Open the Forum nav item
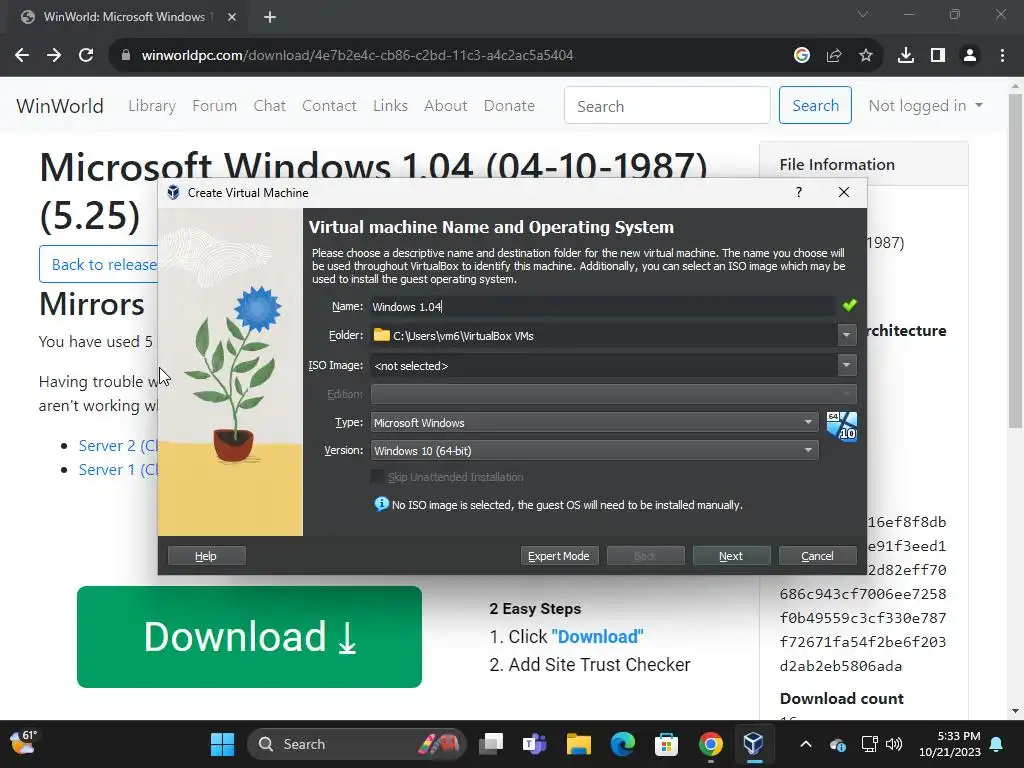The image size is (1024, 768). coord(214,105)
